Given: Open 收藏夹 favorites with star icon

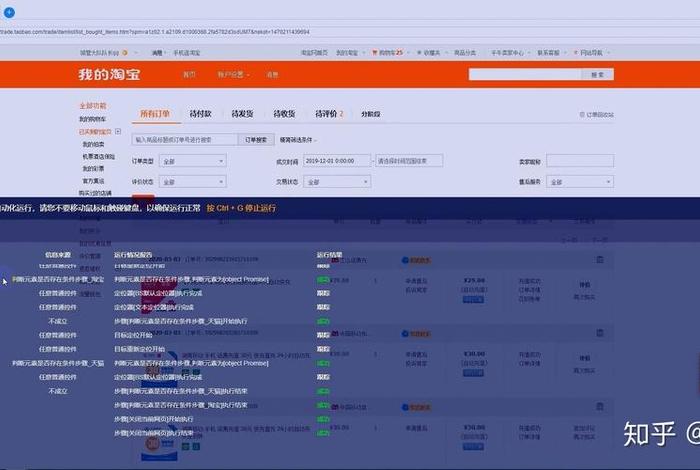Looking at the screenshot, I should tap(429, 53).
